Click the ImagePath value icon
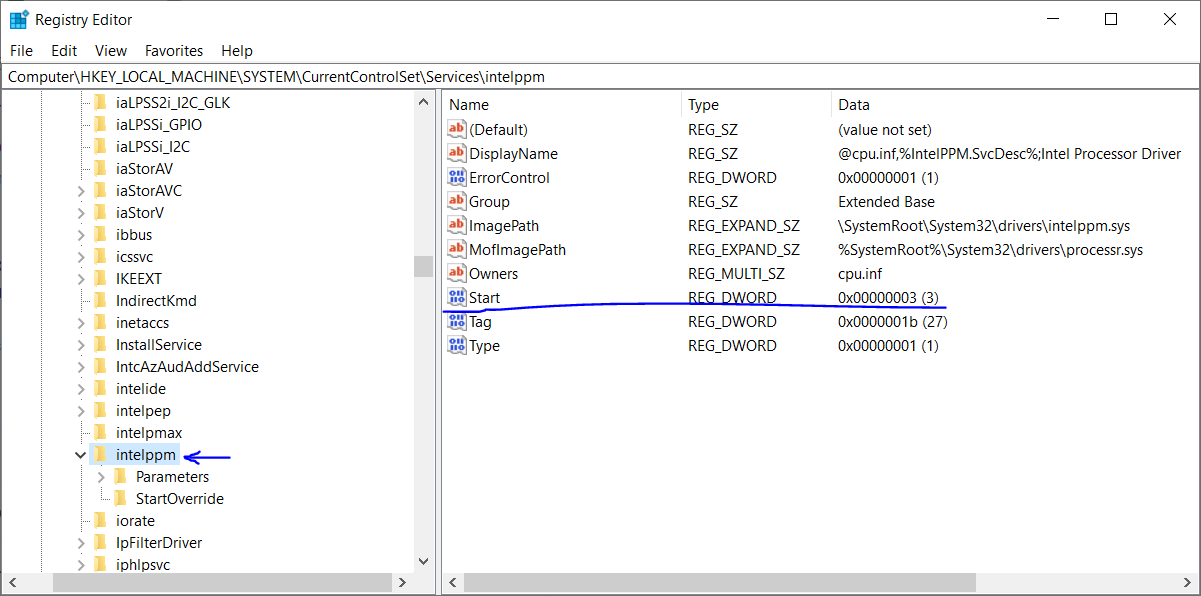This screenshot has height=596, width=1201. (456, 225)
